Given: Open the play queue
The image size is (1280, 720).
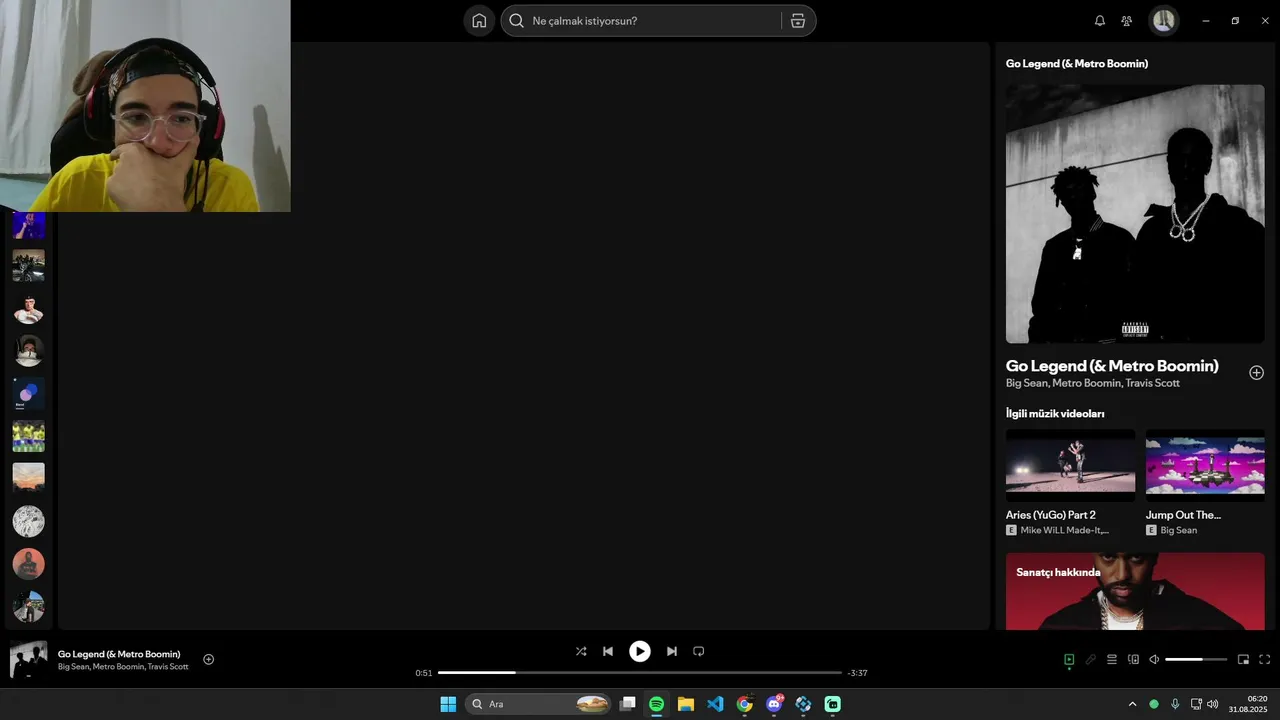Looking at the screenshot, I should pos(1111,659).
